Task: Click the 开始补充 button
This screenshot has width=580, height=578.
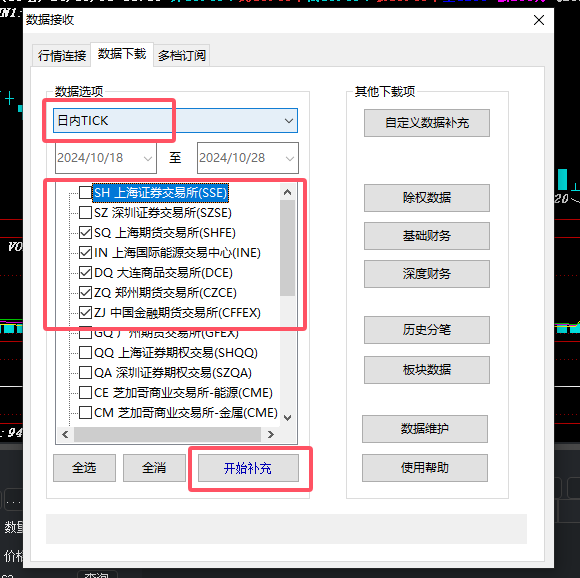Action: (248, 468)
